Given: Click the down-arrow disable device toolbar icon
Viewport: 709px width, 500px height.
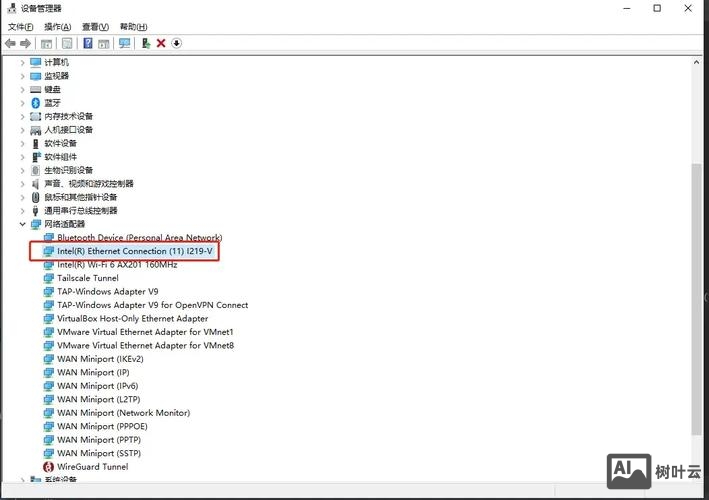Looking at the screenshot, I should pyautogui.click(x=176, y=43).
